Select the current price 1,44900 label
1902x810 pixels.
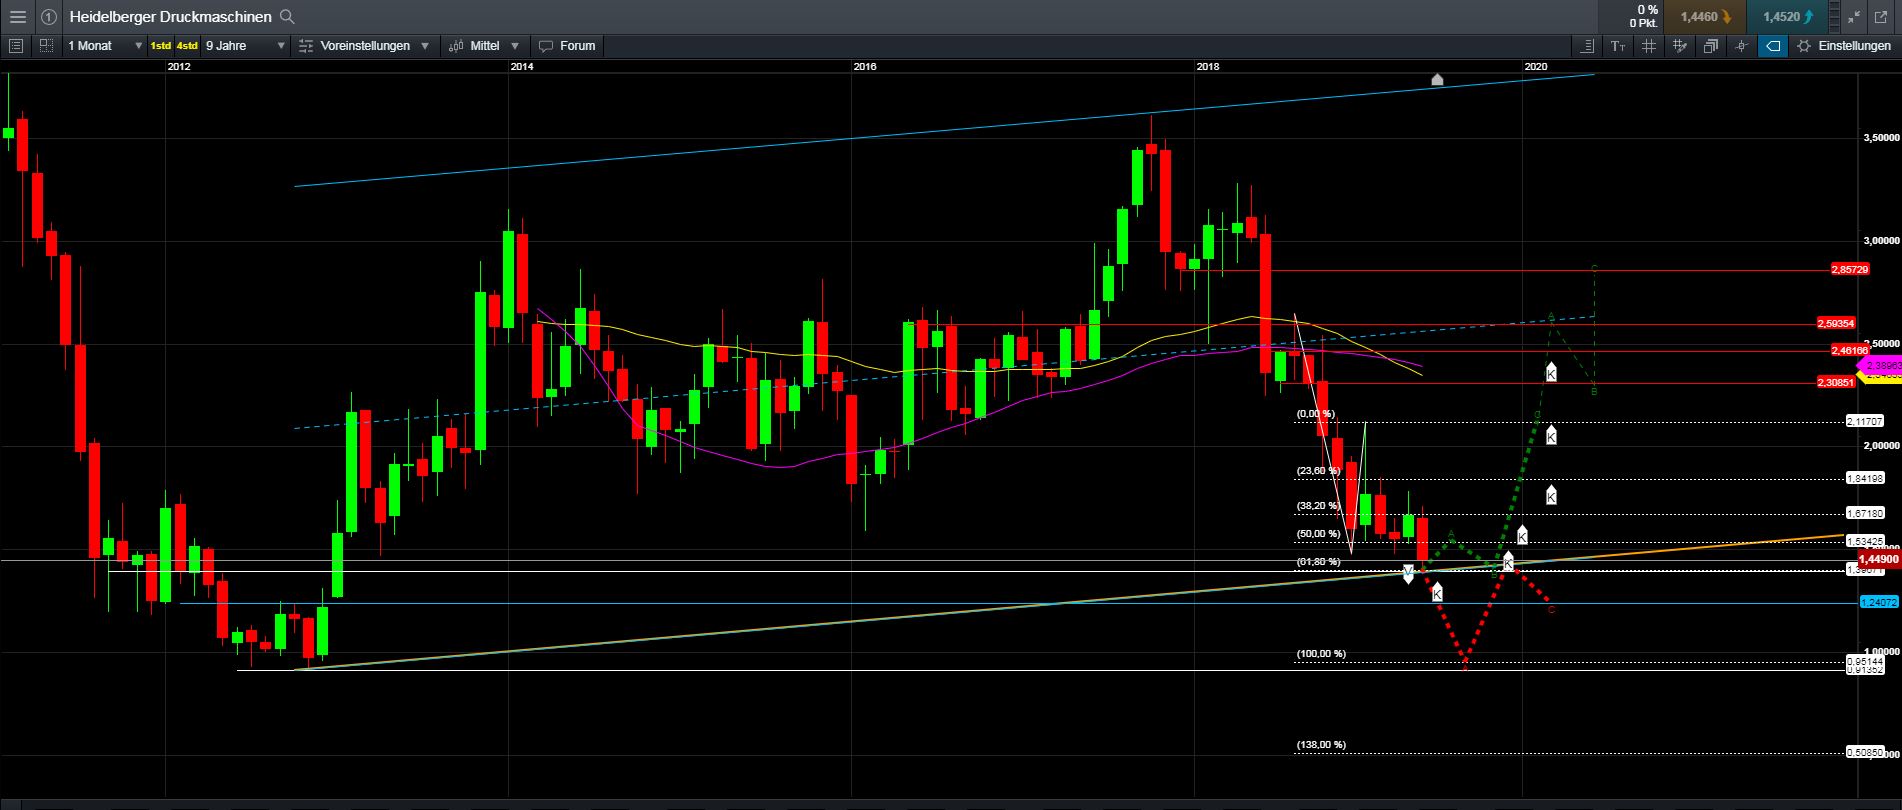pyautogui.click(x=1878, y=560)
